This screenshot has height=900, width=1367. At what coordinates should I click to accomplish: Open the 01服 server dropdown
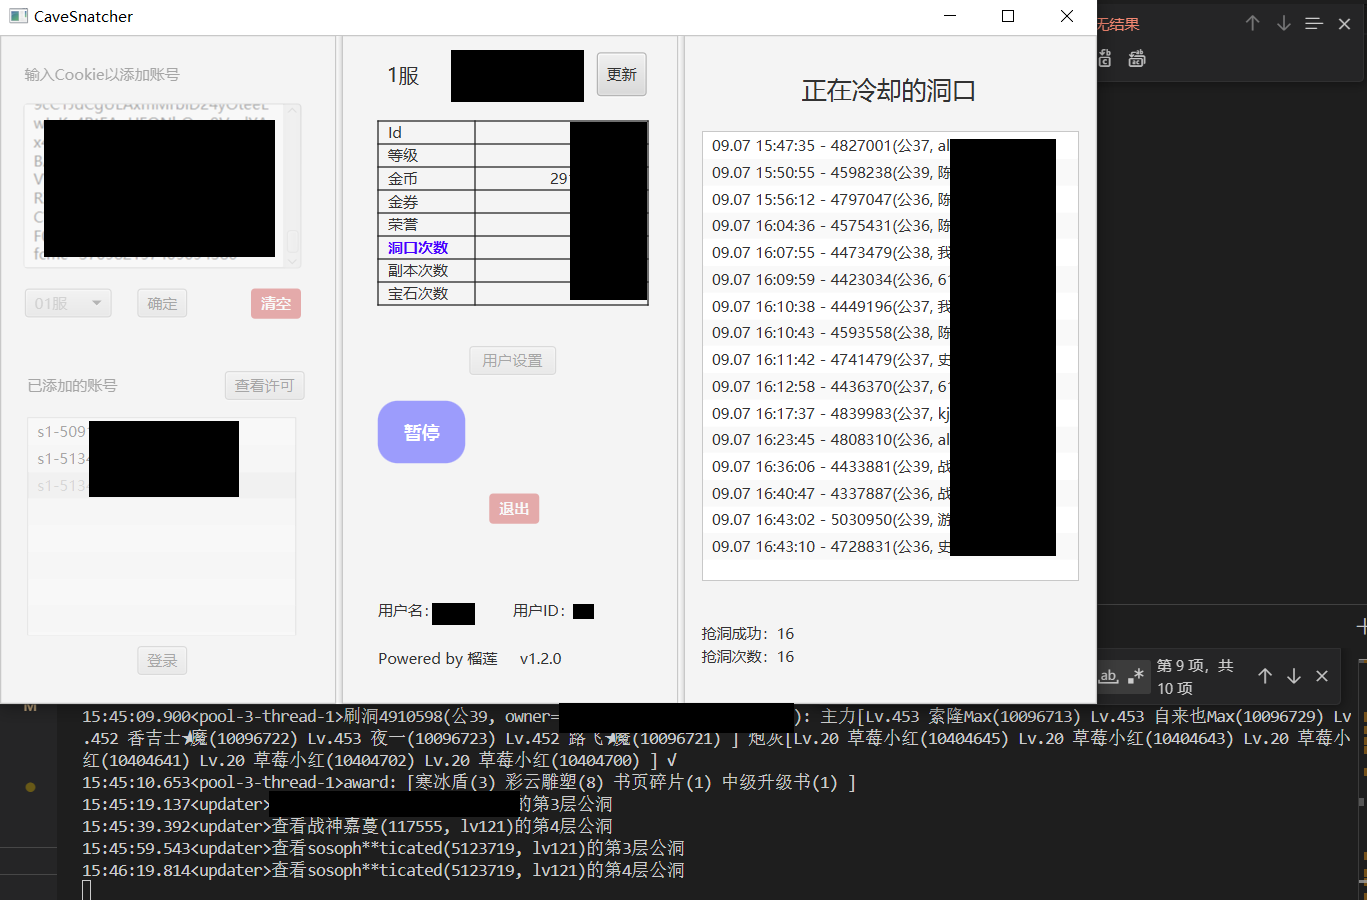68,303
